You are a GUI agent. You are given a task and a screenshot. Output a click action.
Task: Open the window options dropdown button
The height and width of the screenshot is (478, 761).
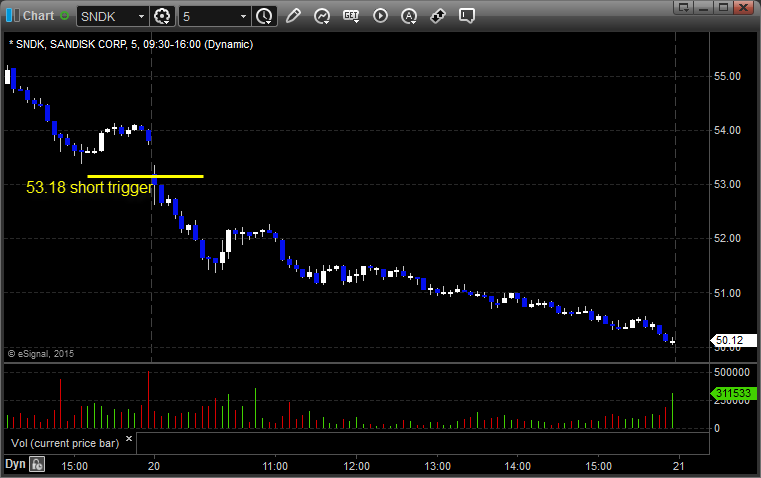click(x=683, y=7)
